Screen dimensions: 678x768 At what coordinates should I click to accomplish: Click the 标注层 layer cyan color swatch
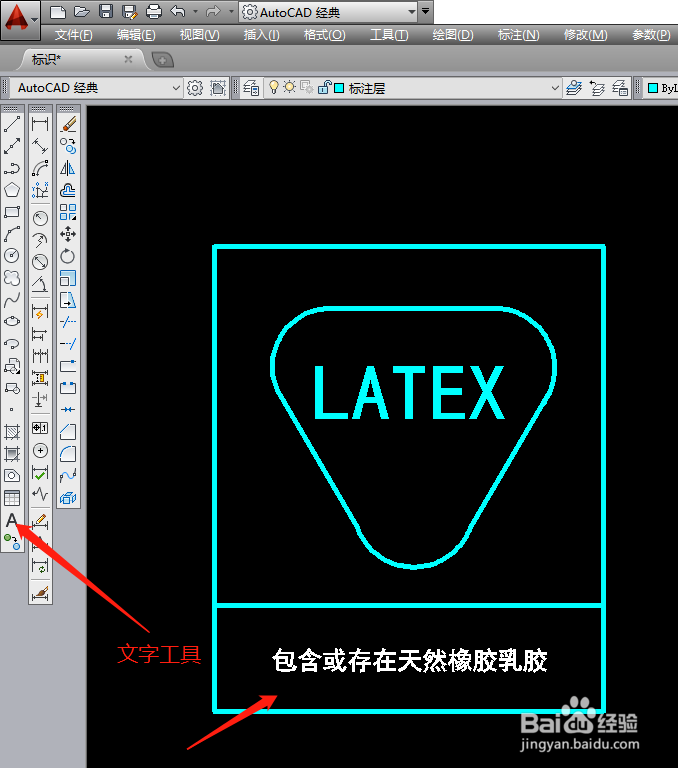339,88
